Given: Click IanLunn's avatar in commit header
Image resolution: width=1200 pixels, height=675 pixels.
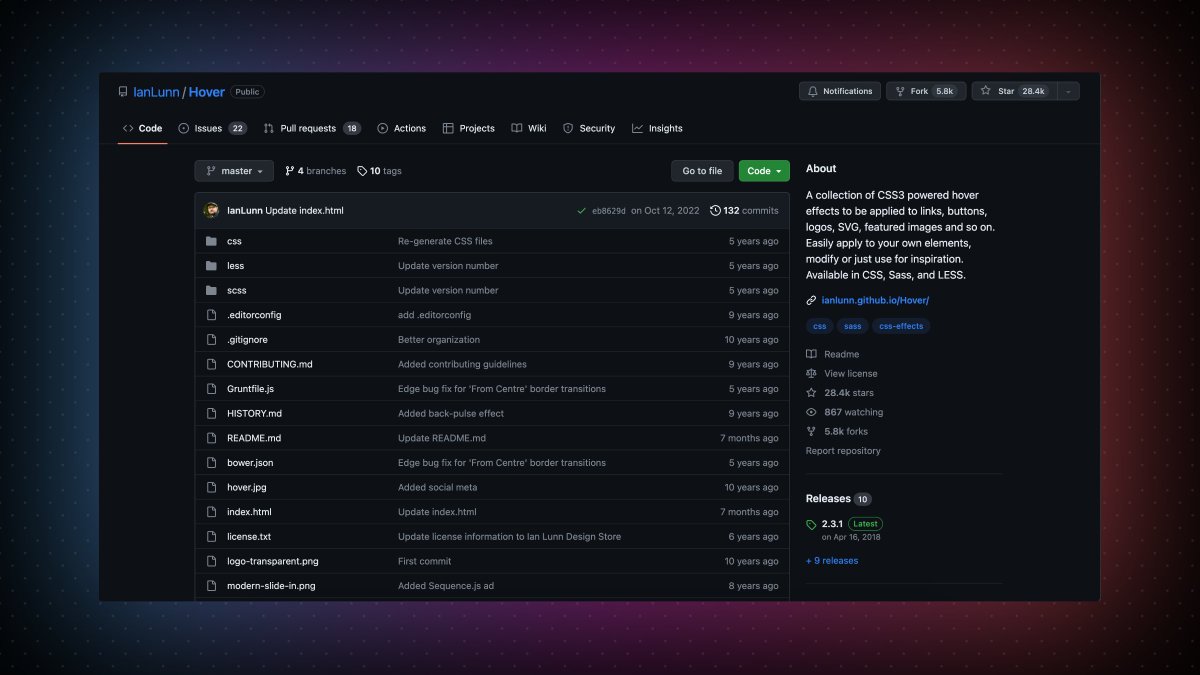Looking at the screenshot, I should click(211, 211).
